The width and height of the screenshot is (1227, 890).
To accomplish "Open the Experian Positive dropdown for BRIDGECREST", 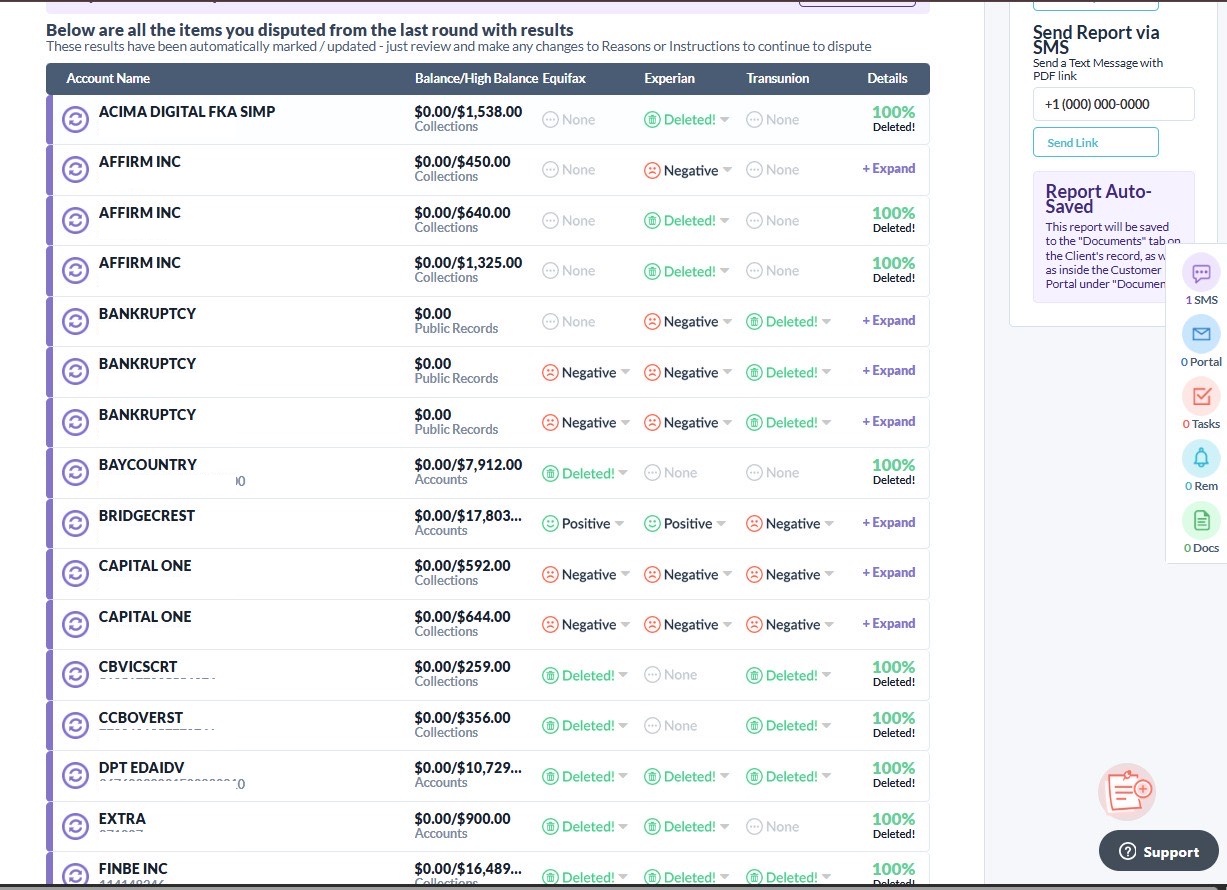I will [686, 522].
